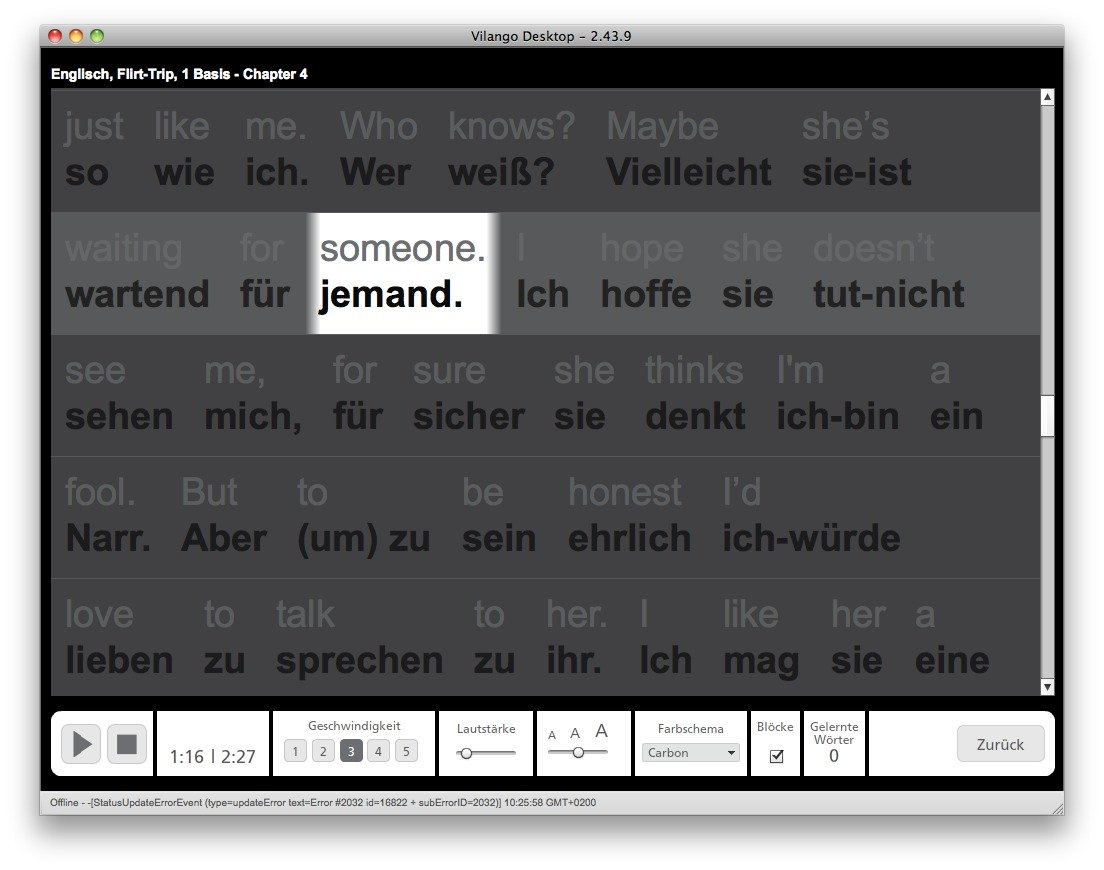Image resolution: width=1104 pixels, height=870 pixels.
Task: Click the word 'Who / Wer'
Action: 379,150
